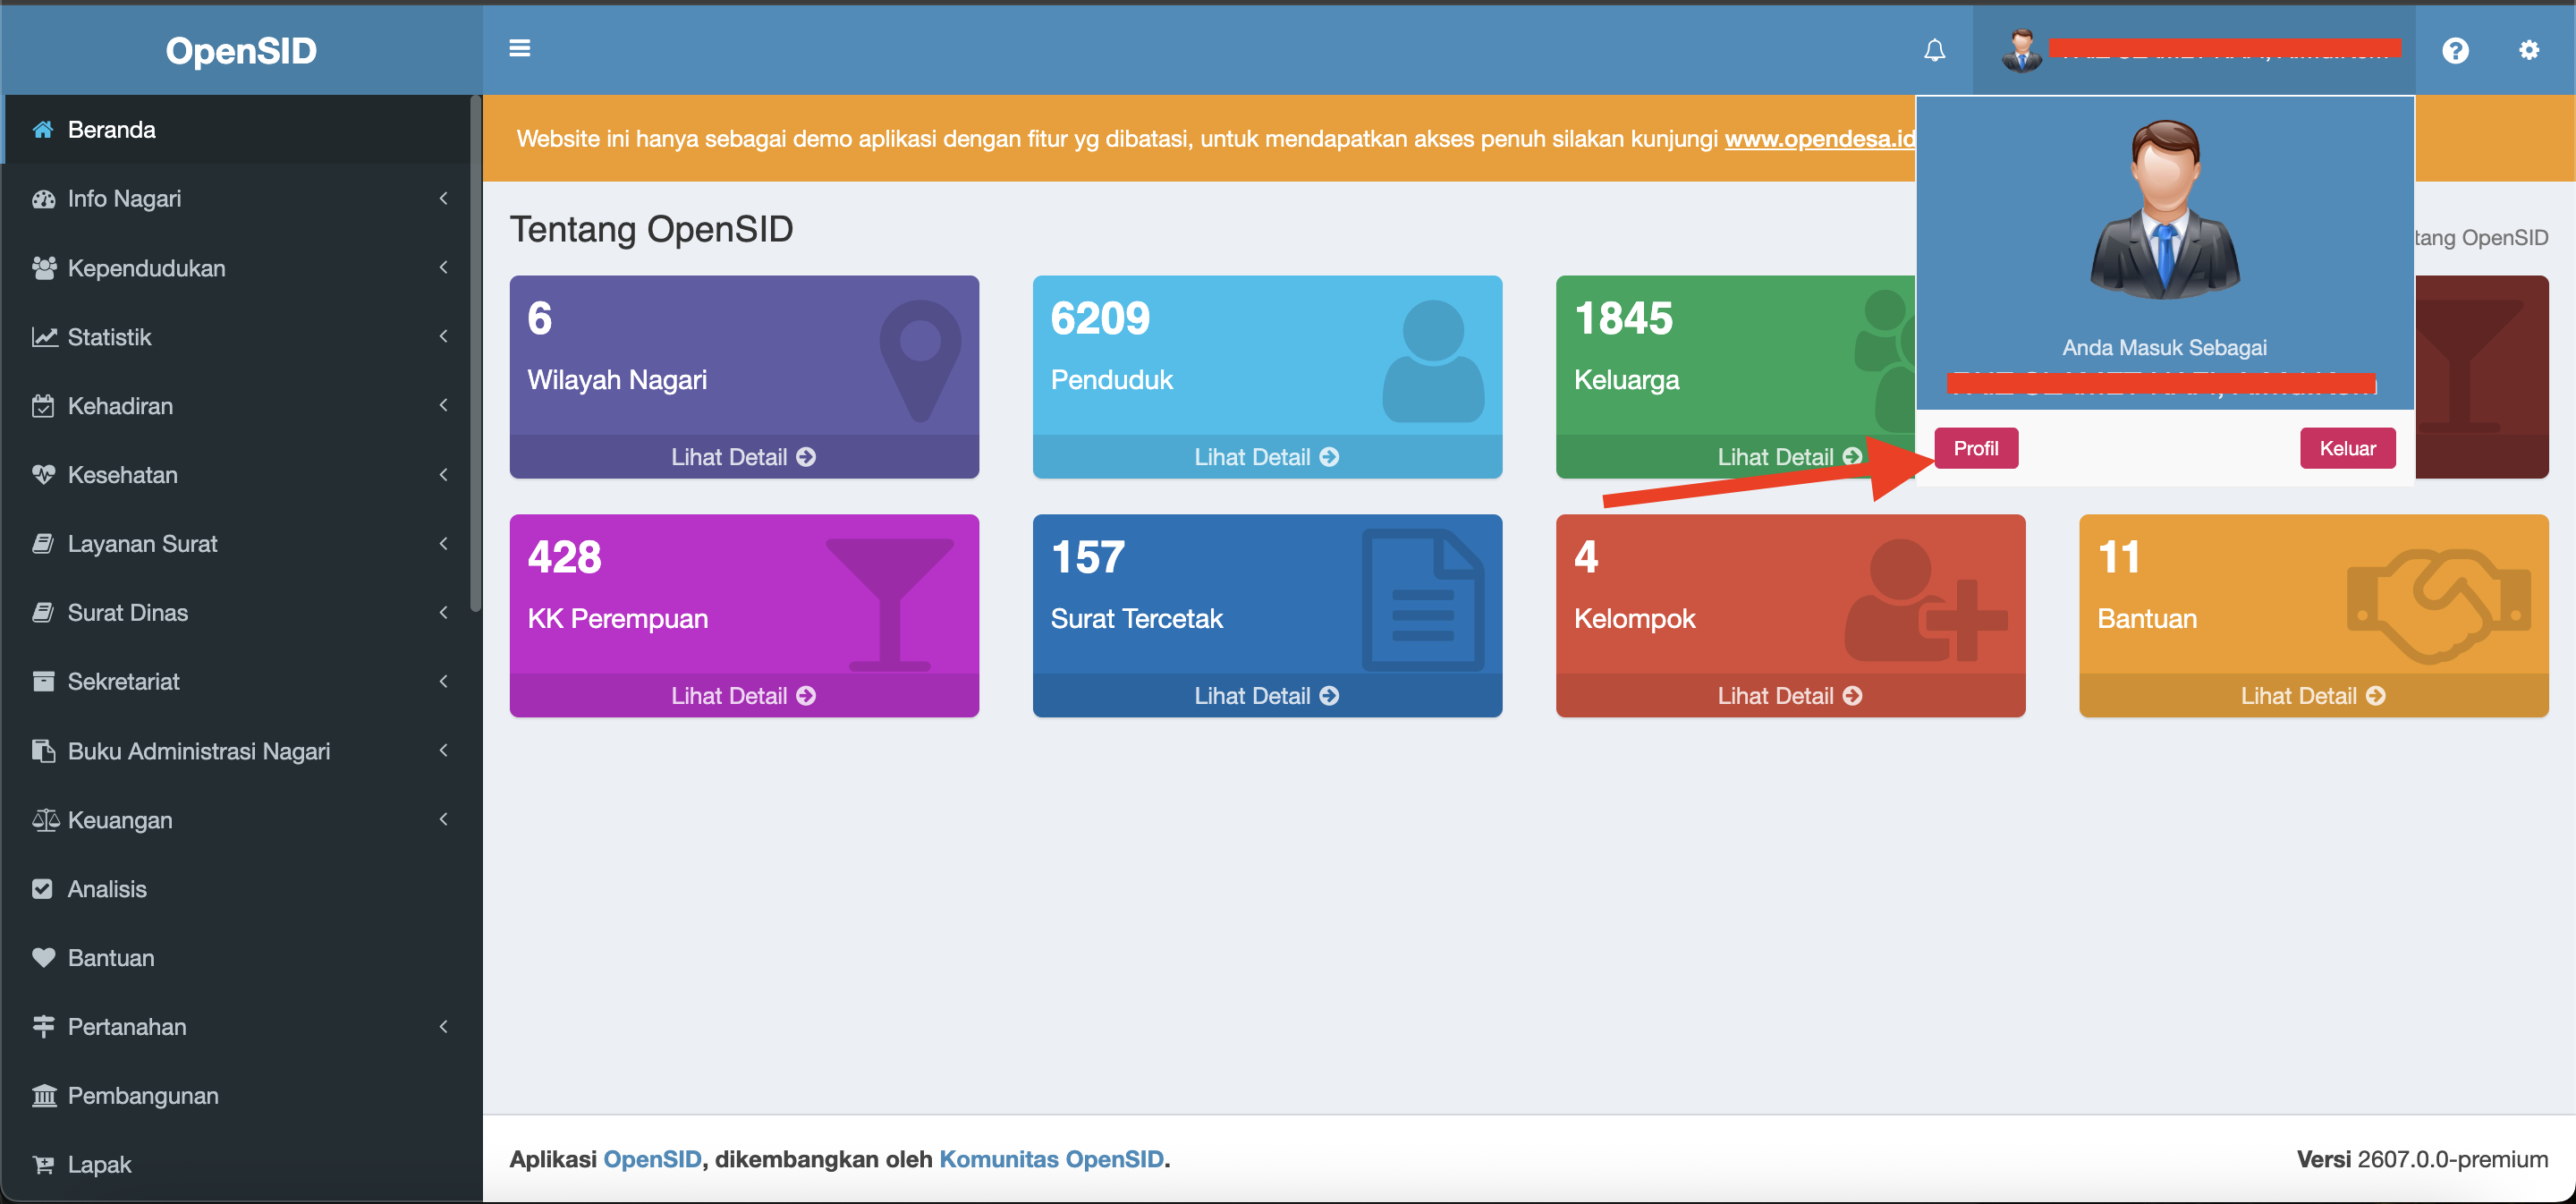
Task: Click Bantuan heart icon in sidebar
Action: click(43, 958)
